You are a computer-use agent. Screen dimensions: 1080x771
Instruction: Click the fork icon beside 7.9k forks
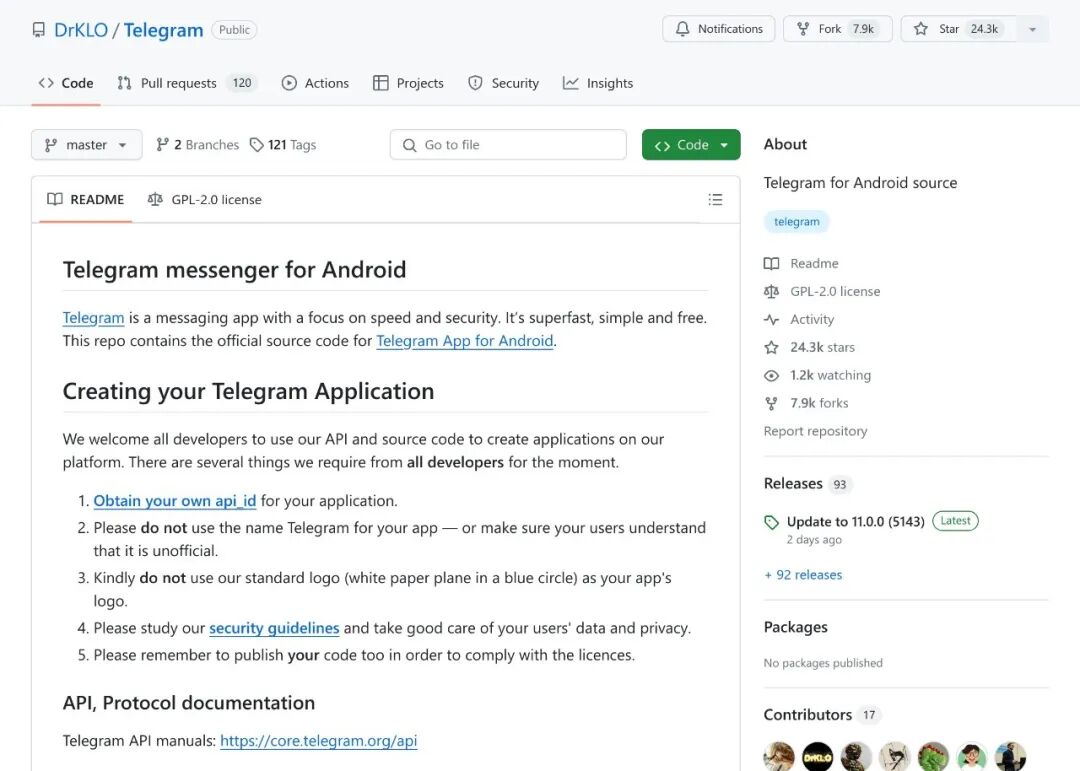(x=771, y=403)
